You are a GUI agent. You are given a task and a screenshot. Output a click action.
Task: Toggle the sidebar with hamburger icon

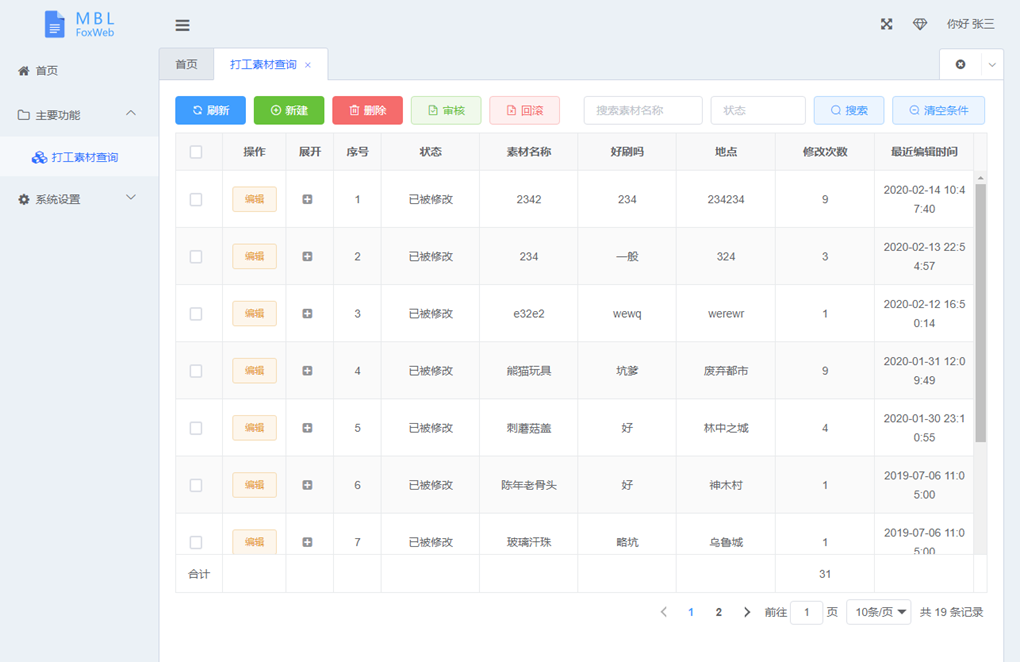[x=182, y=25]
